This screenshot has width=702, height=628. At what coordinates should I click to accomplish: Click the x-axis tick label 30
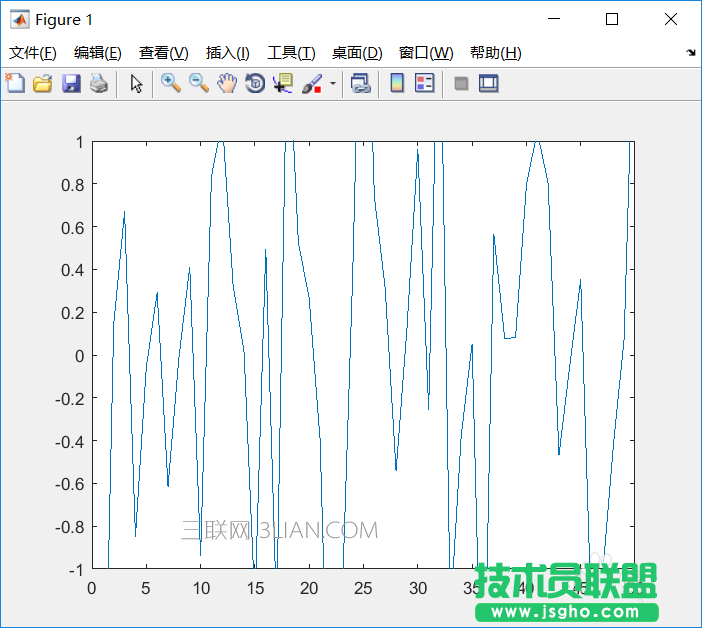[418, 588]
